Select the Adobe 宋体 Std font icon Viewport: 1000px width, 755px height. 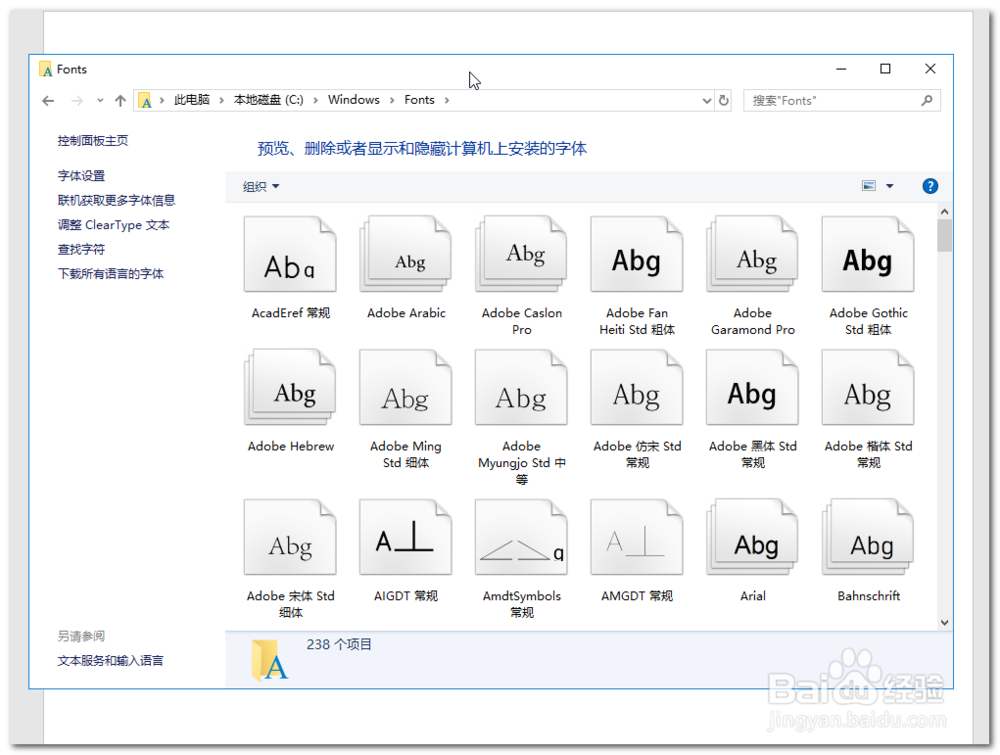point(290,537)
